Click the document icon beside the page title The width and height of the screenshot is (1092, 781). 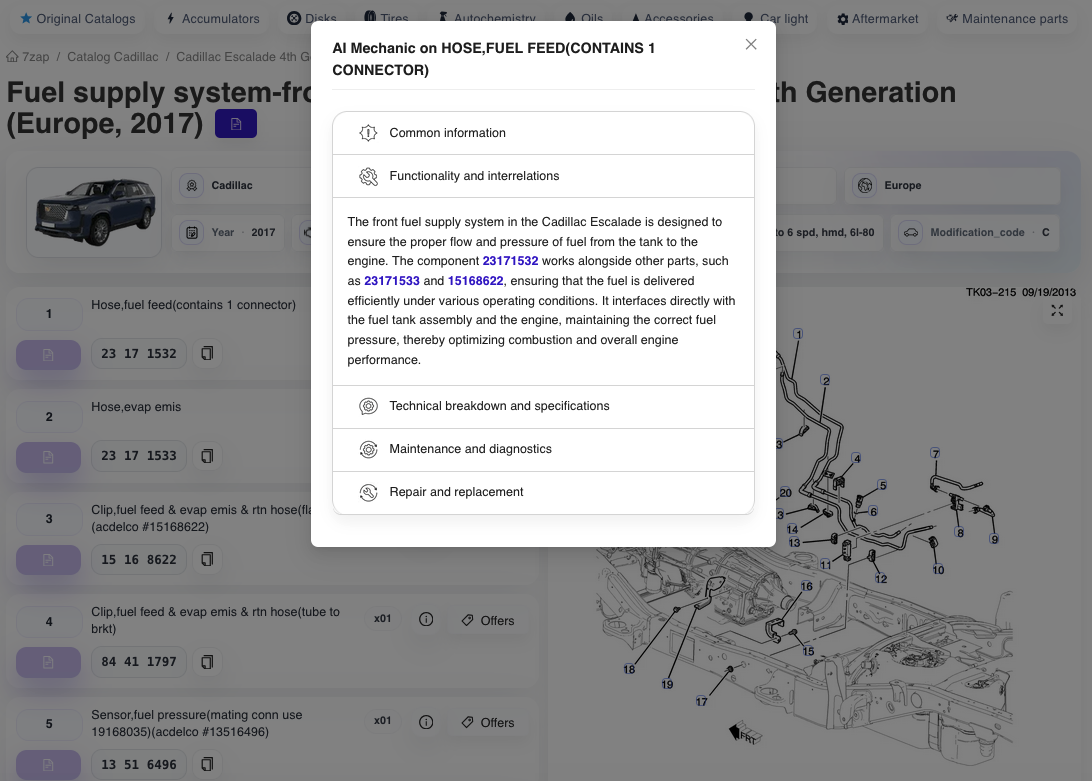pyautogui.click(x=236, y=123)
